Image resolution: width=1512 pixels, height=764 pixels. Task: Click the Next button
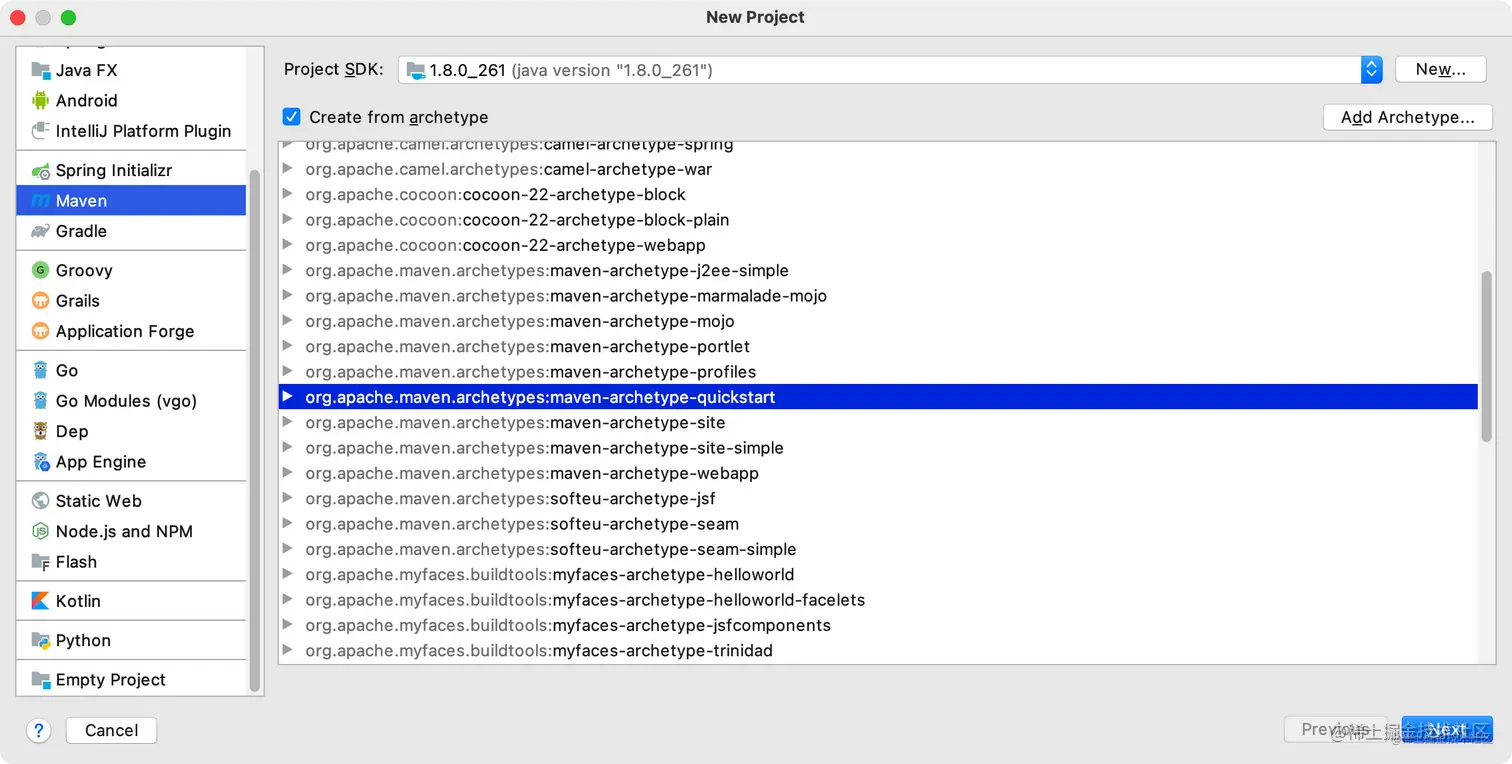[1447, 730]
